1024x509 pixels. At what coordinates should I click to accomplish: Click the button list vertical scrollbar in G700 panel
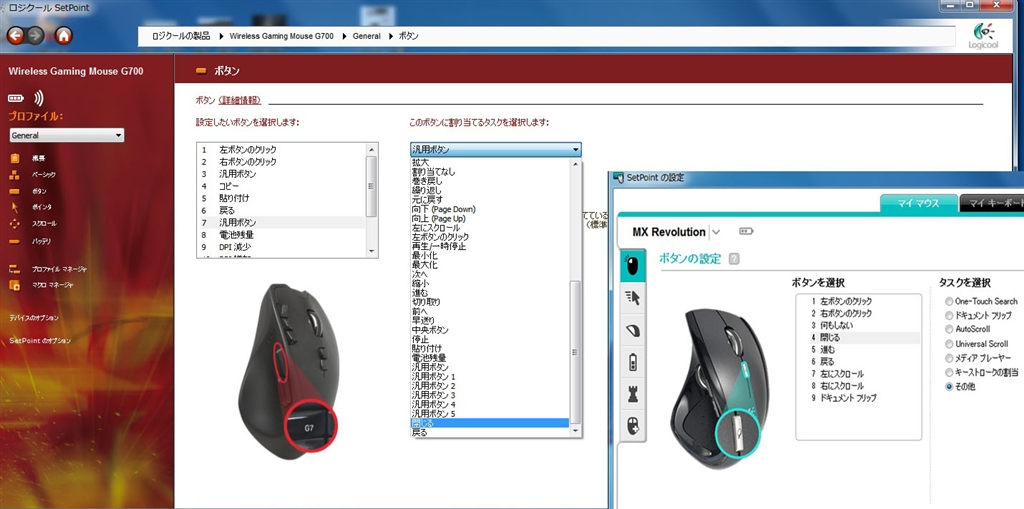tap(372, 200)
